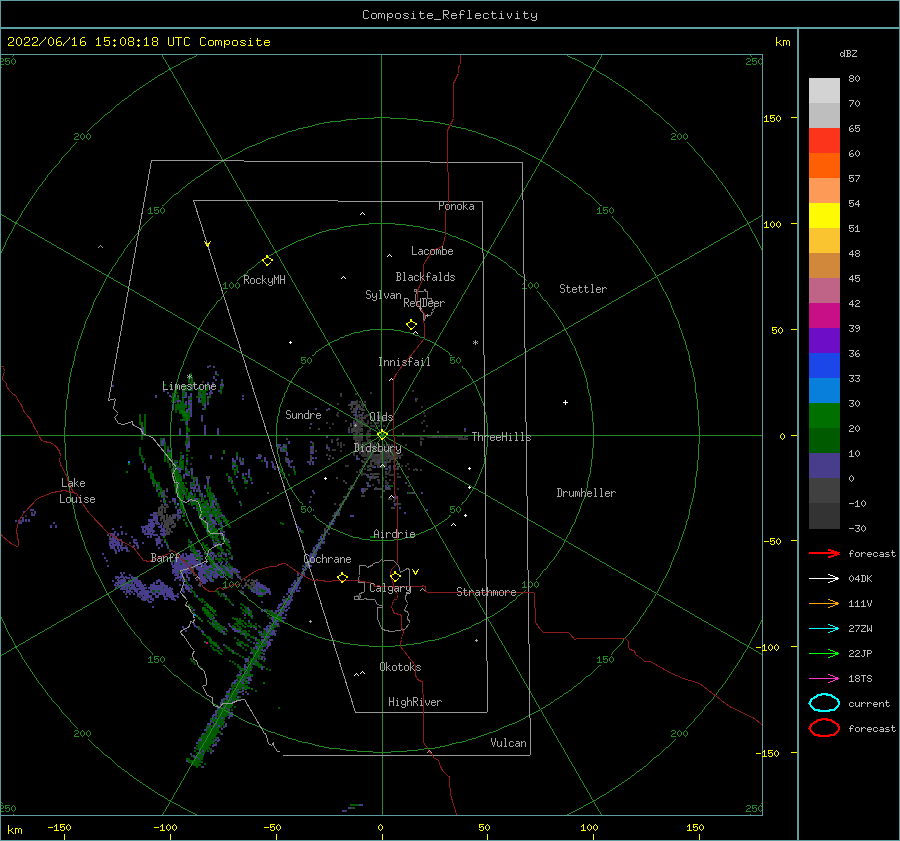Click the Sundre label
The image size is (900, 841).
click(303, 414)
